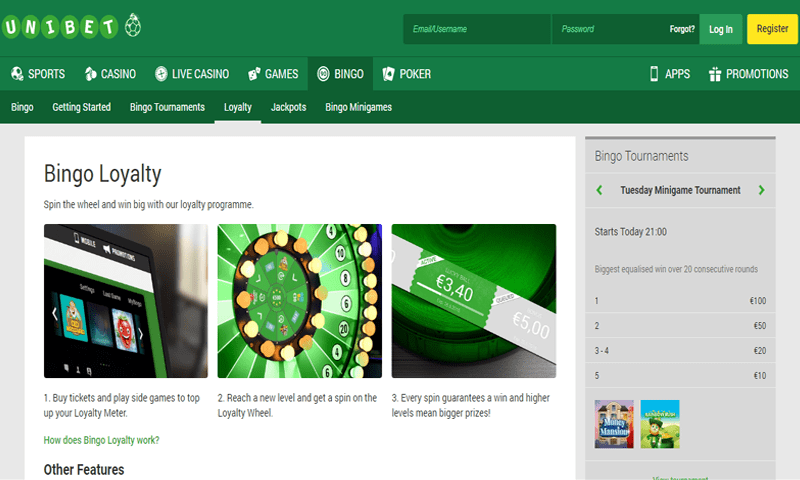Show previous bingo tournament
Image resolution: width=800 pixels, height=480 pixels.
599,190
